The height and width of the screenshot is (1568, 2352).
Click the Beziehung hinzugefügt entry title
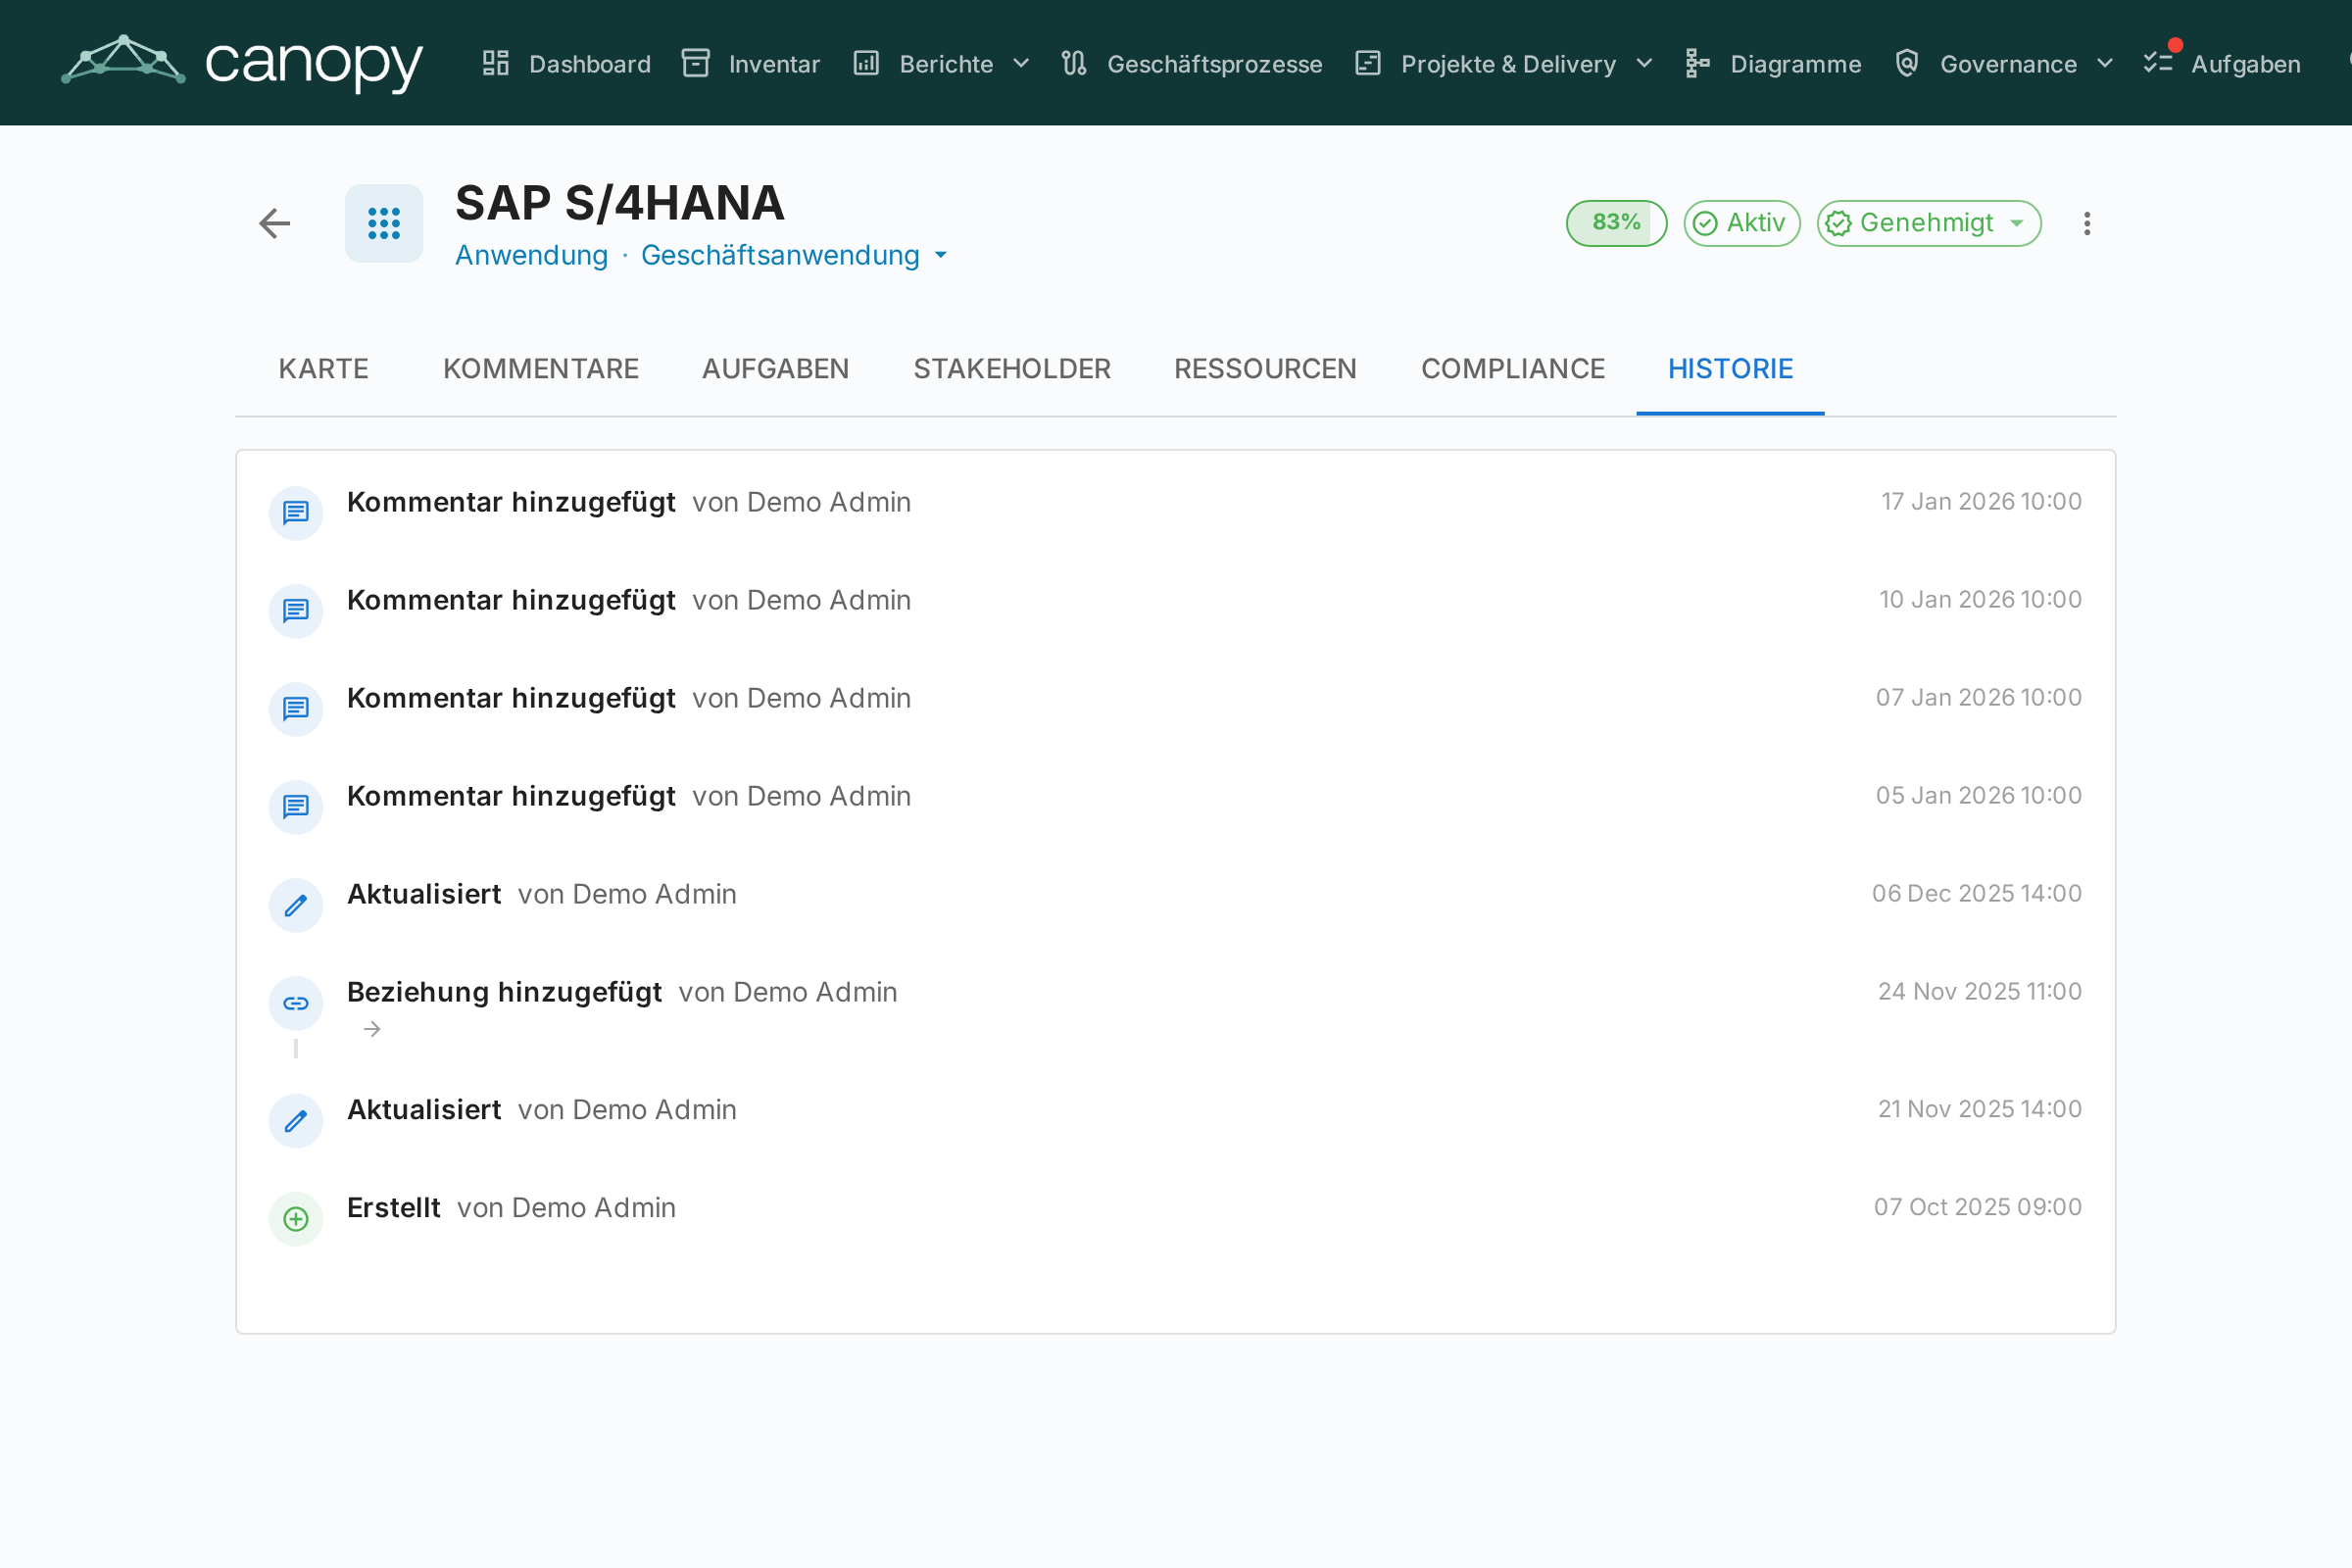[504, 992]
